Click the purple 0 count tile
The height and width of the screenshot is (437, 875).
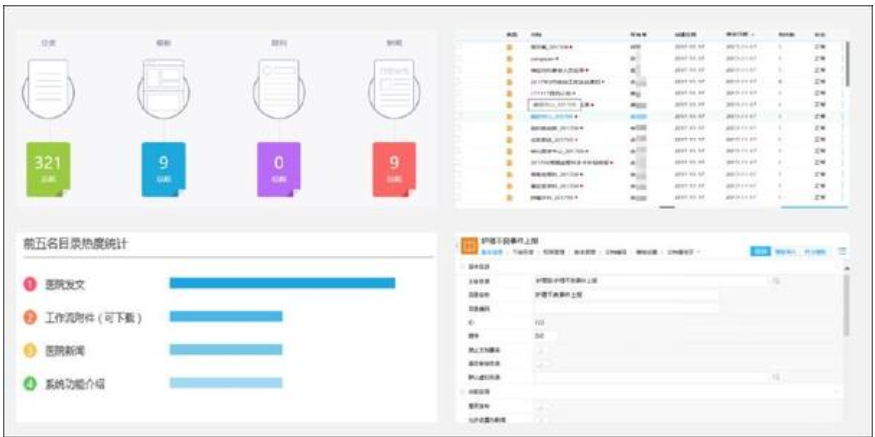[x=279, y=169]
